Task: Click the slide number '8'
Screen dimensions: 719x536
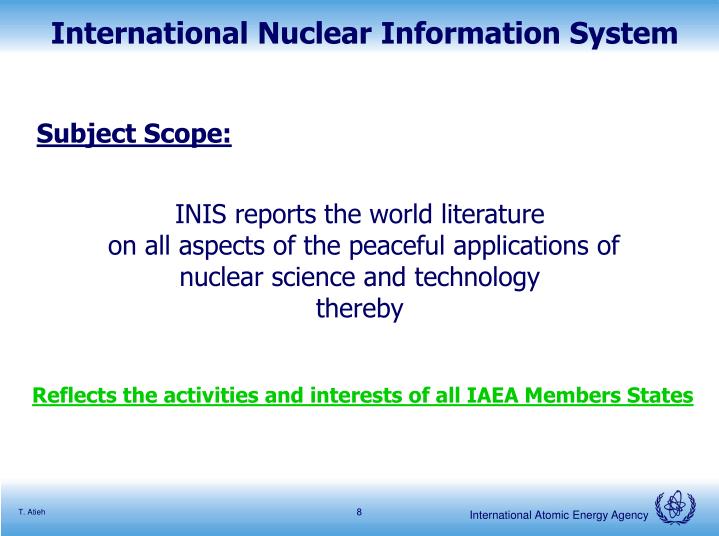Action: pyautogui.click(x=359, y=512)
